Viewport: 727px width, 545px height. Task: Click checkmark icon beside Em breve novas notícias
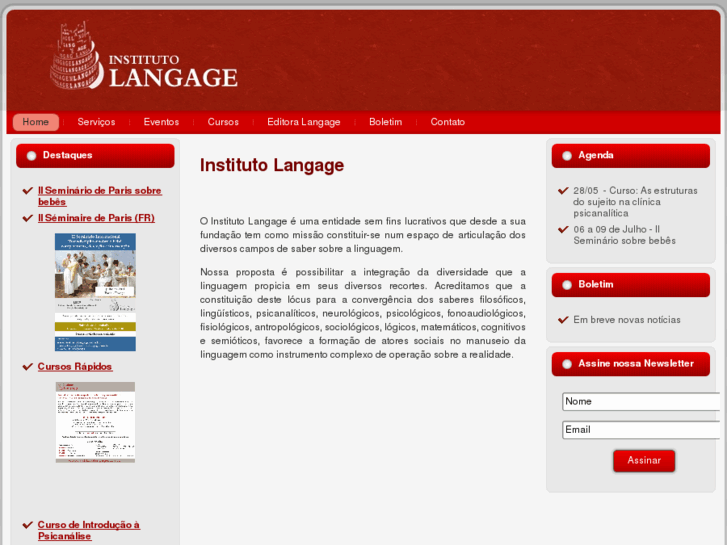pos(563,320)
